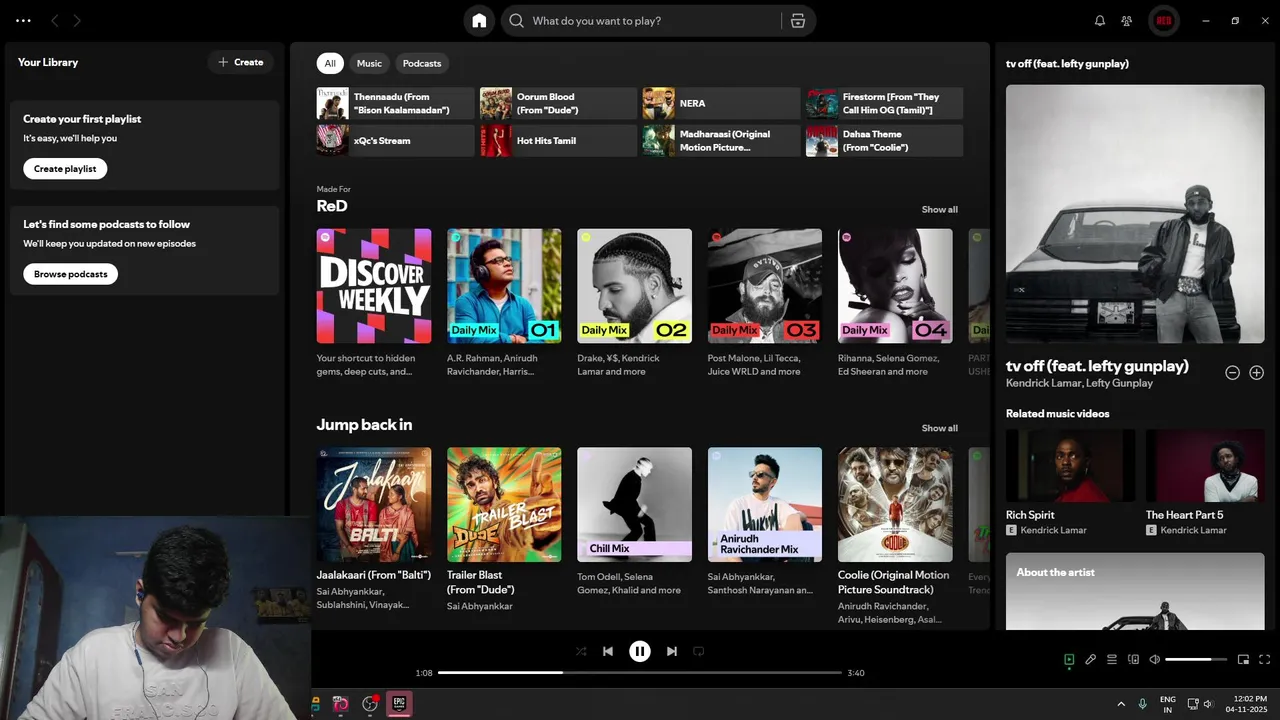Open the user profile avatar menu
The image size is (1280, 720).
coord(1164,21)
